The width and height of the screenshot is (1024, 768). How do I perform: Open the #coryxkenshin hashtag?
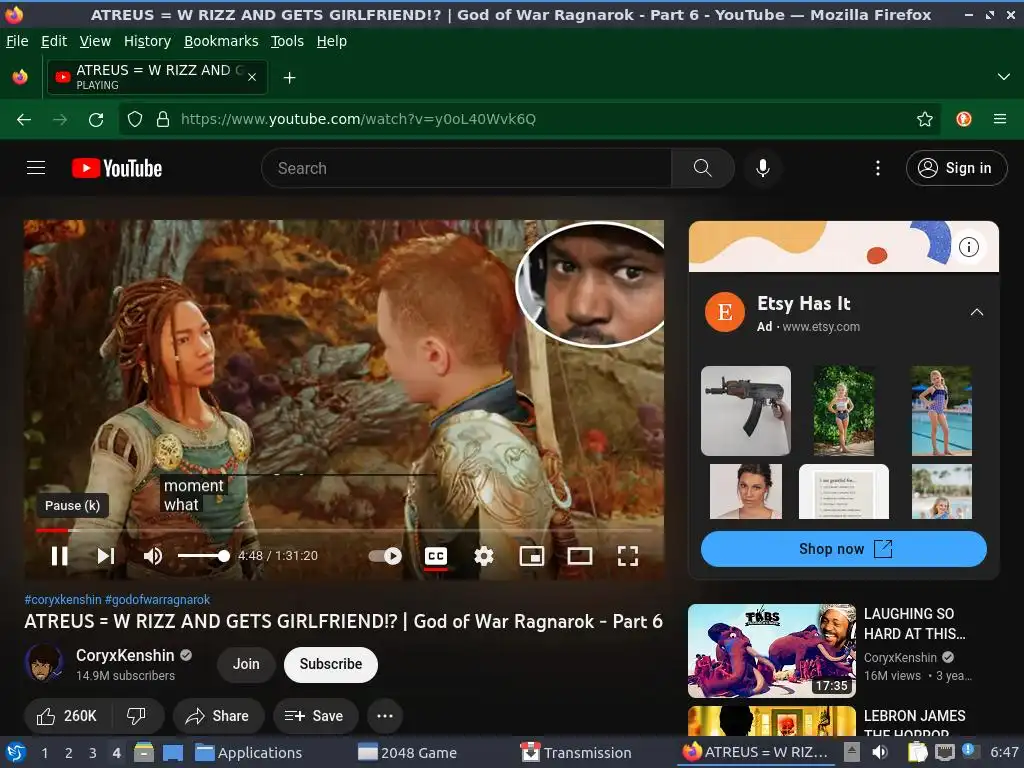pos(63,599)
